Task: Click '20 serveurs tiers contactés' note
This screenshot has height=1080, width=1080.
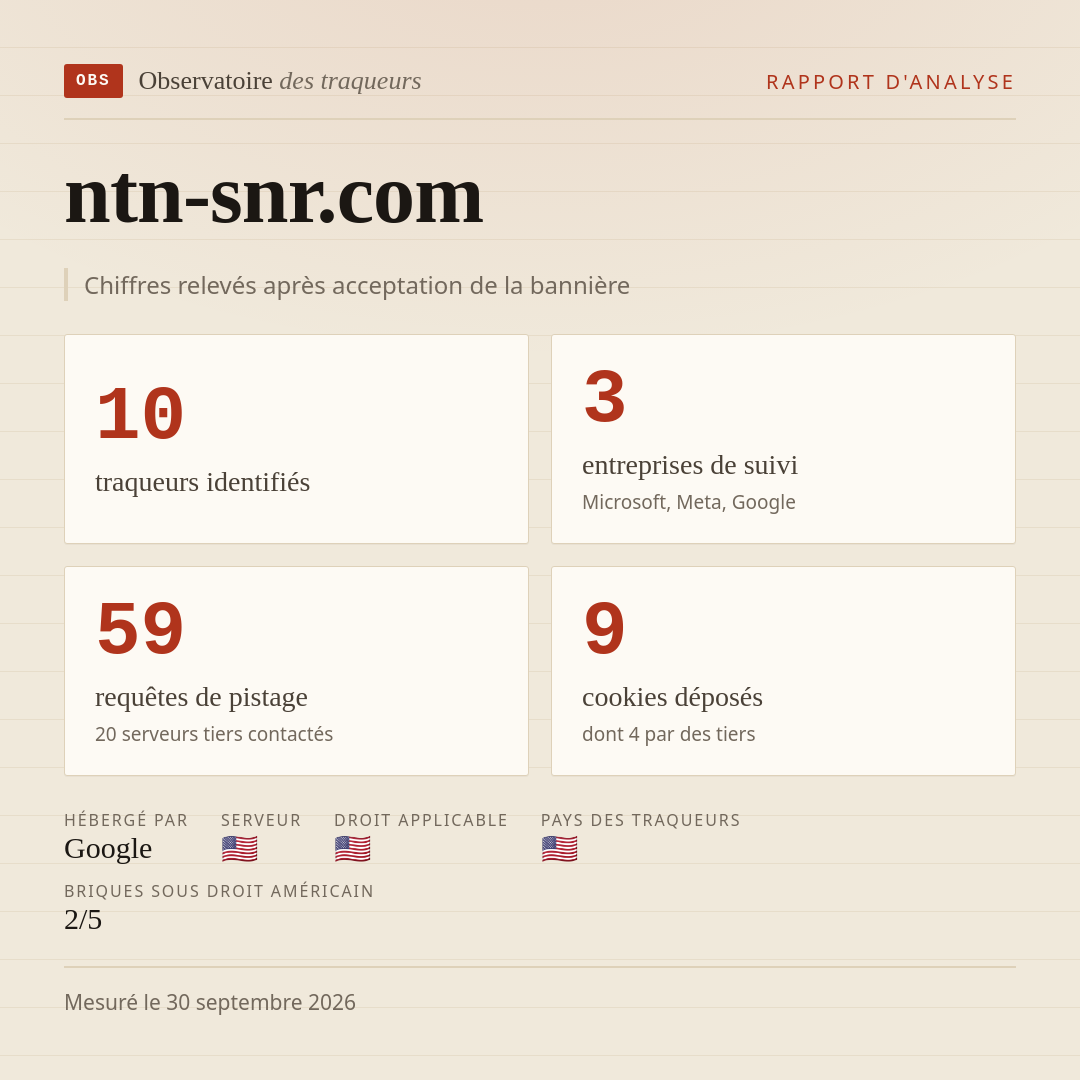Action: click(x=214, y=734)
